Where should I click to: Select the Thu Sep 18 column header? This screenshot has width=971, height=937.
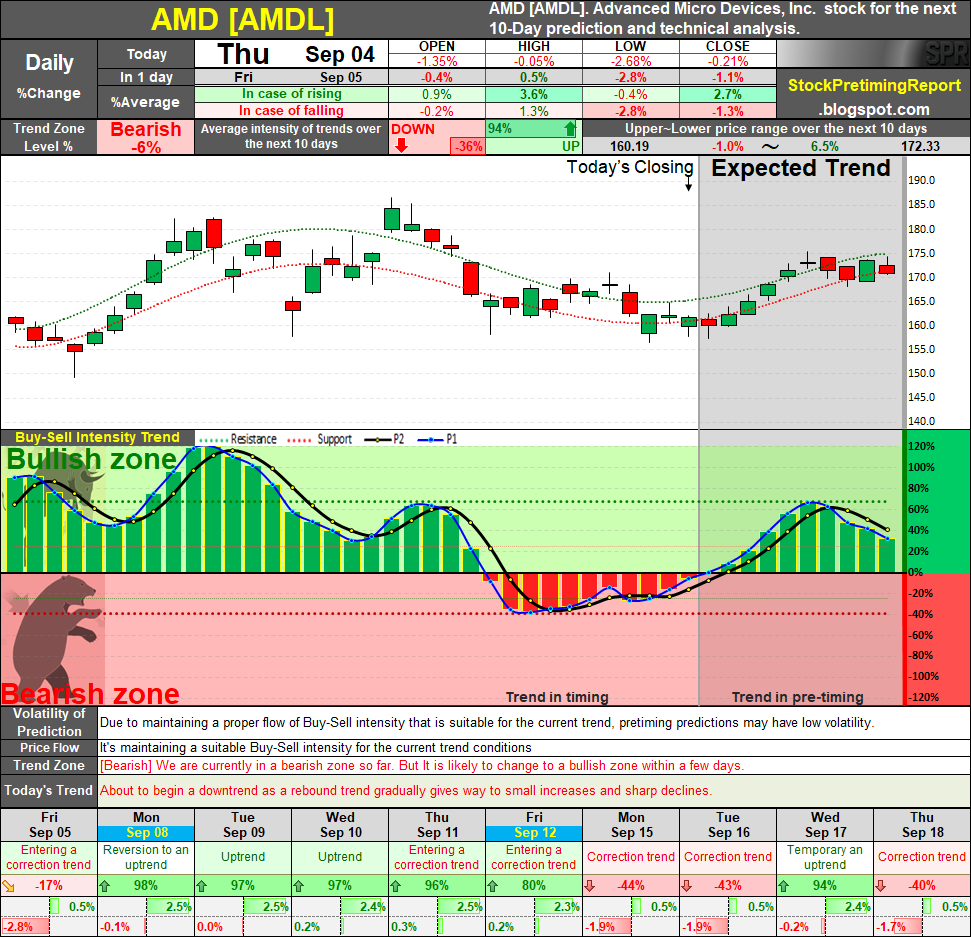[x=922, y=826]
